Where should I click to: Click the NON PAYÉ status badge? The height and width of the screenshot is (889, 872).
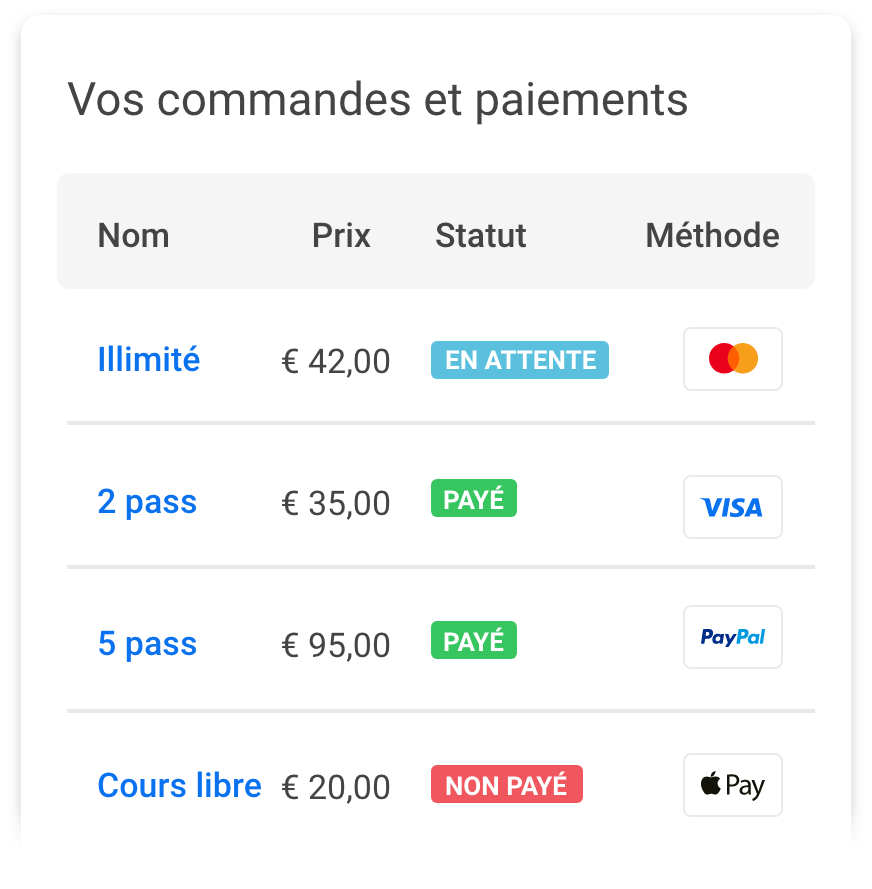[x=506, y=785]
